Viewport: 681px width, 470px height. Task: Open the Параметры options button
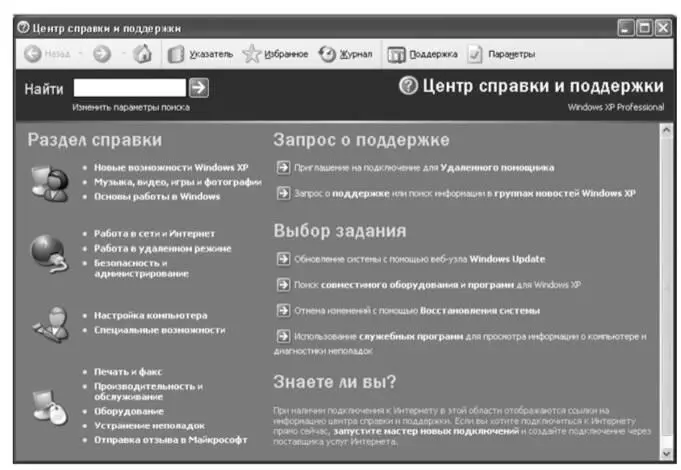[502, 54]
